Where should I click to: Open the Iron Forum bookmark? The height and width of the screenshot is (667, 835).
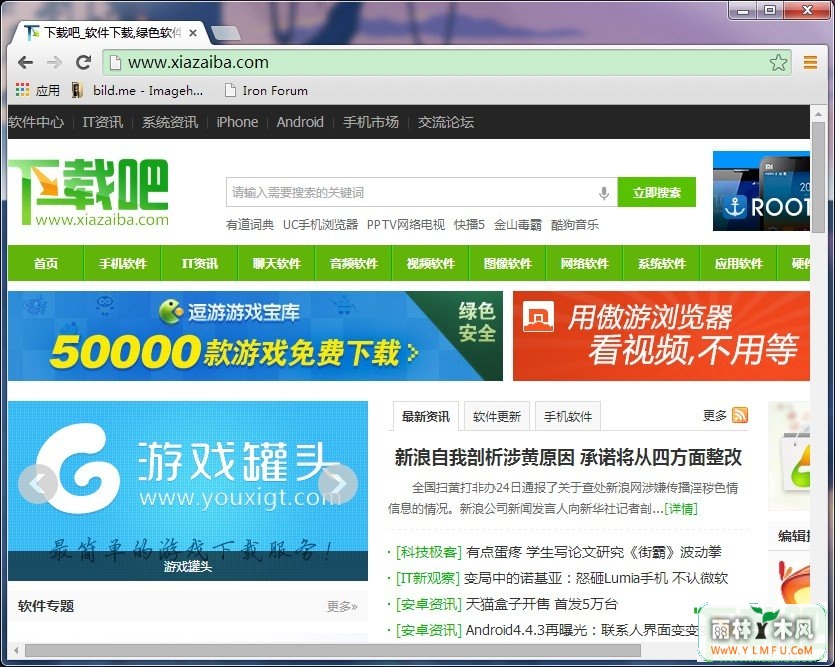pos(266,90)
